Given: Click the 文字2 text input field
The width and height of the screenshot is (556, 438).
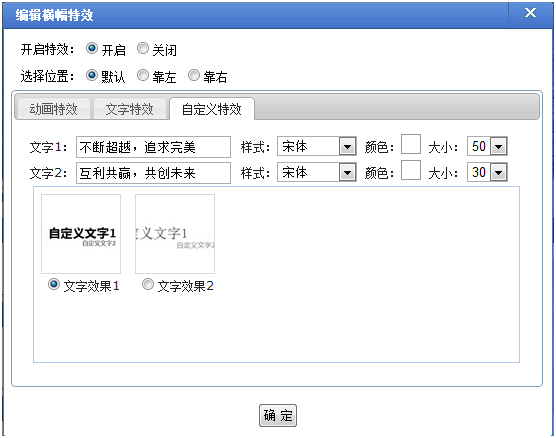Looking at the screenshot, I should click(153, 173).
